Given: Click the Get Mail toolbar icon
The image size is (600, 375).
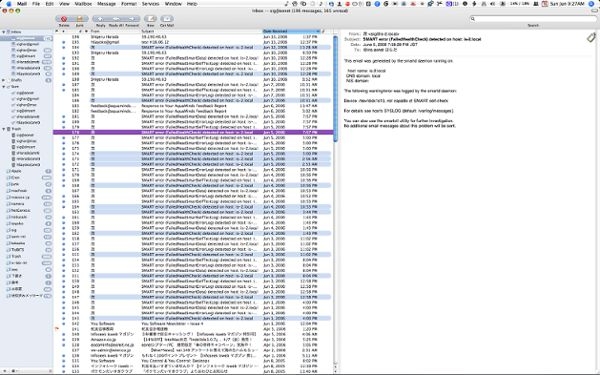Looking at the screenshot, I should (x=167, y=19).
